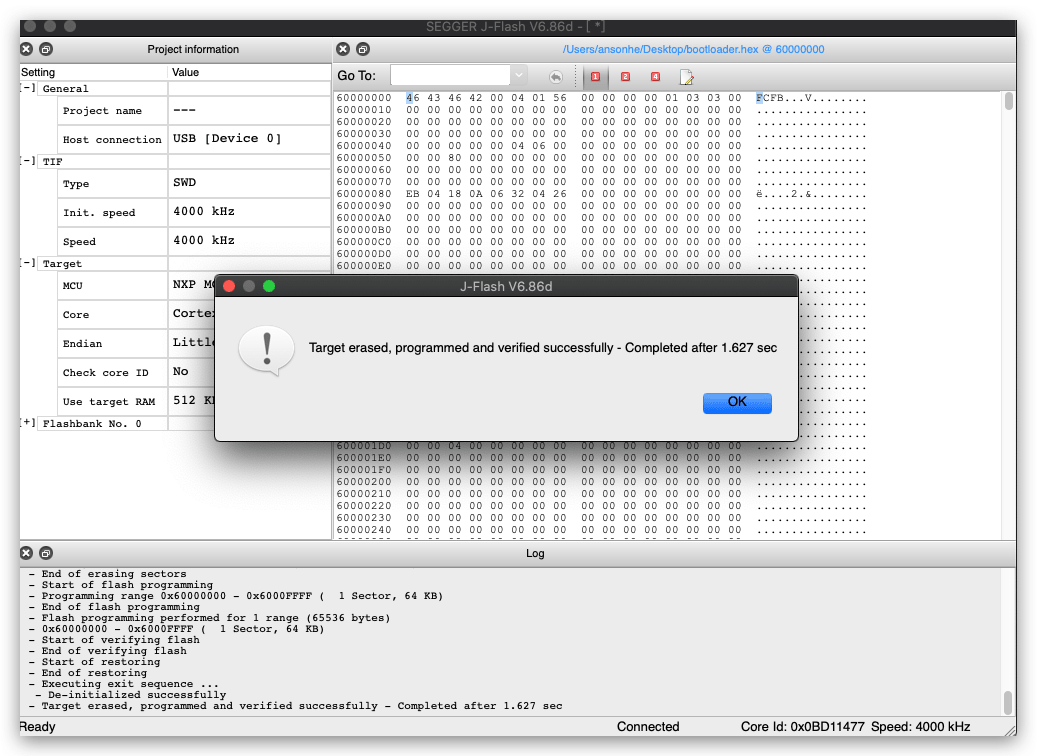Close the Project information panel

(26, 49)
